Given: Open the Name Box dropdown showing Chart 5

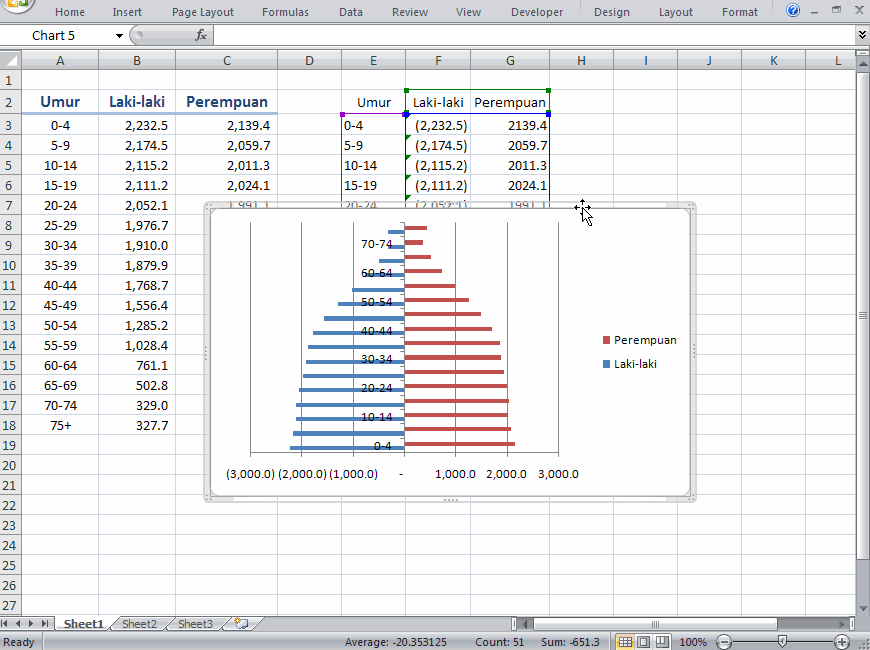Looking at the screenshot, I should pyautogui.click(x=116, y=33).
